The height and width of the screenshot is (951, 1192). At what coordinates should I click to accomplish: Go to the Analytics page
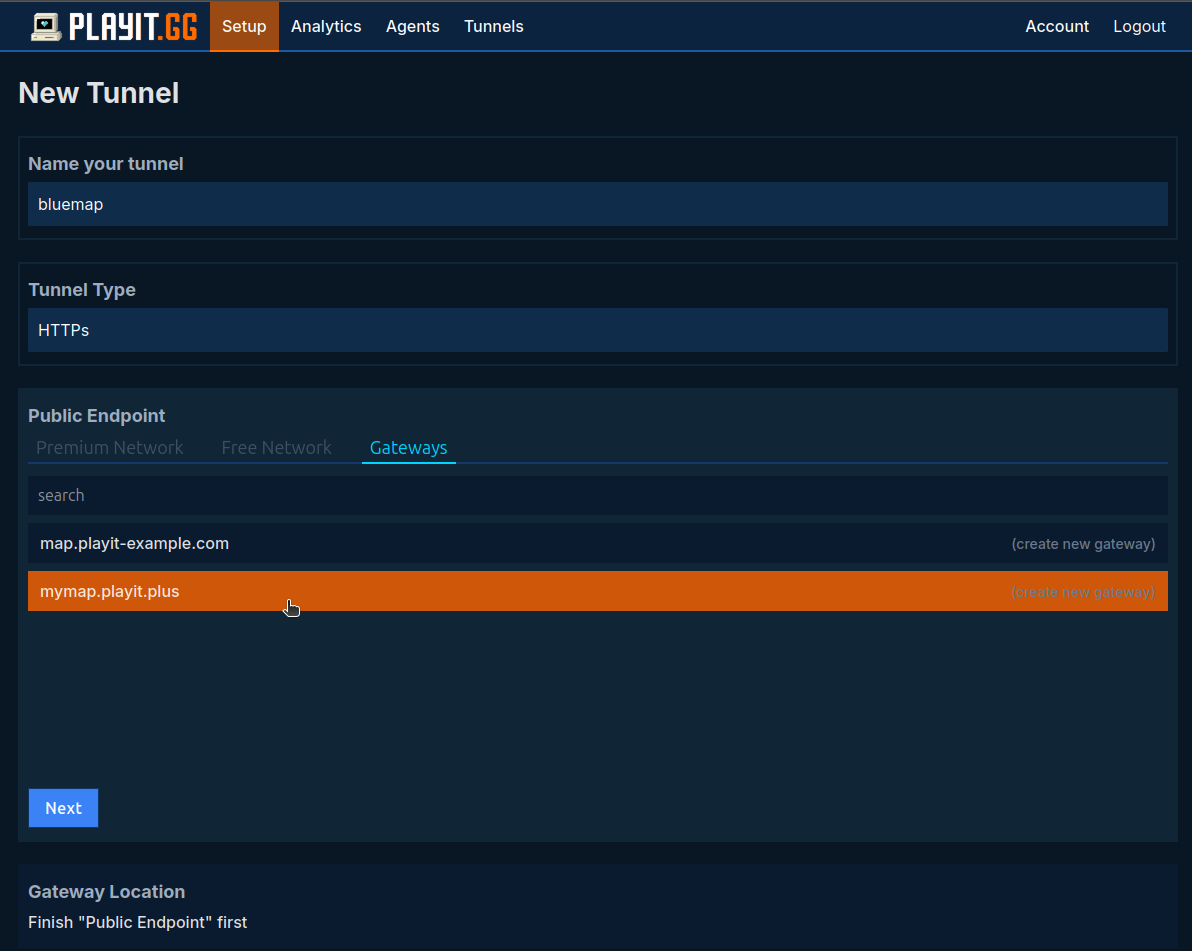point(326,27)
